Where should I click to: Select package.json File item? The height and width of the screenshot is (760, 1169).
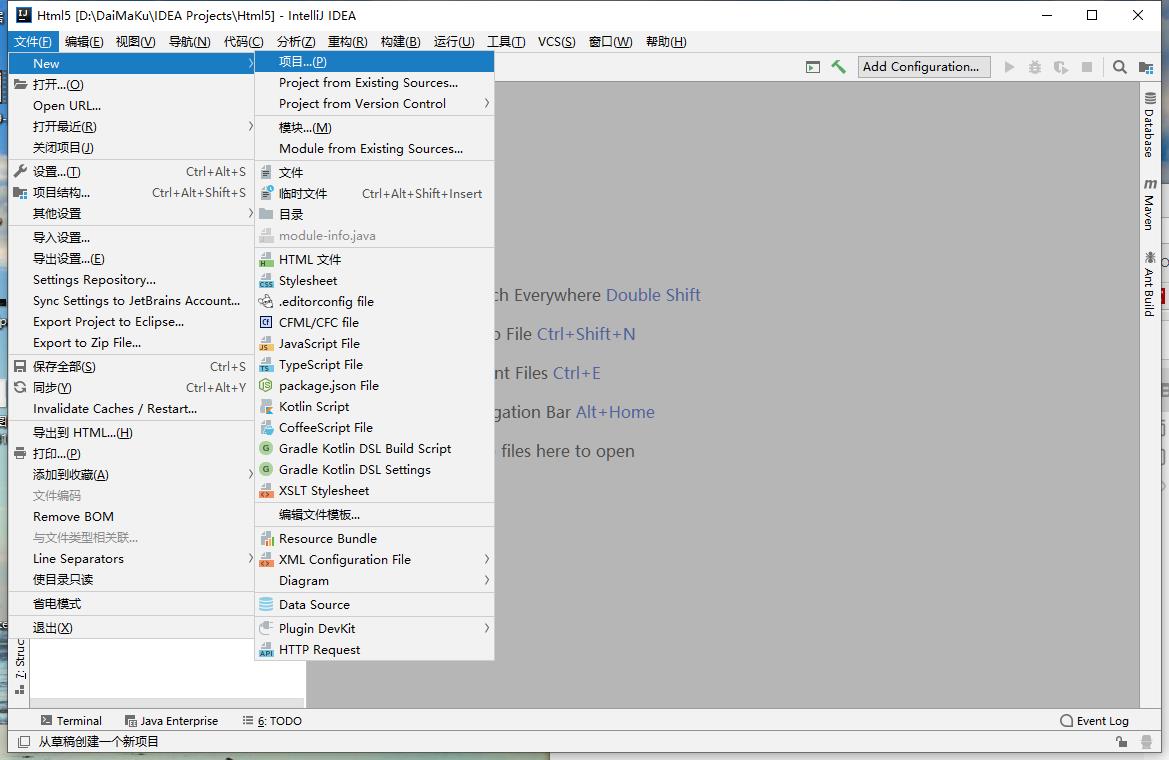coord(374,386)
